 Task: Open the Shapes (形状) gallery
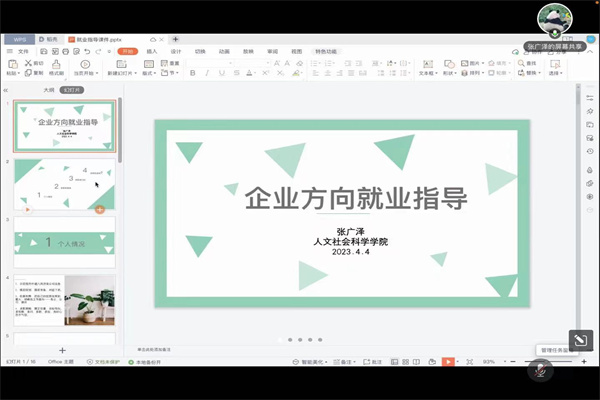point(450,64)
